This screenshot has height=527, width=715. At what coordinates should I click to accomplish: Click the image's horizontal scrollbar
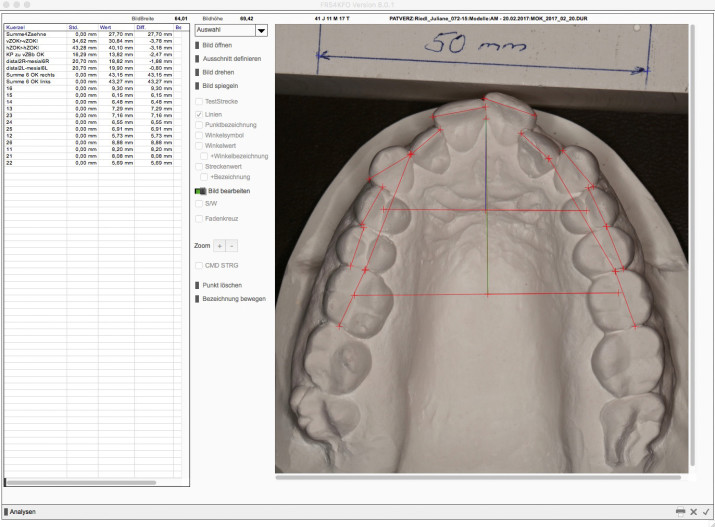coord(478,477)
